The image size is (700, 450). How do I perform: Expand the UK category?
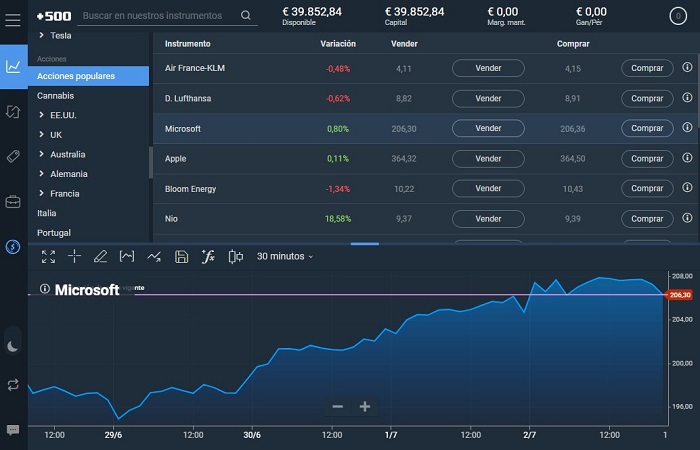[x=41, y=134]
